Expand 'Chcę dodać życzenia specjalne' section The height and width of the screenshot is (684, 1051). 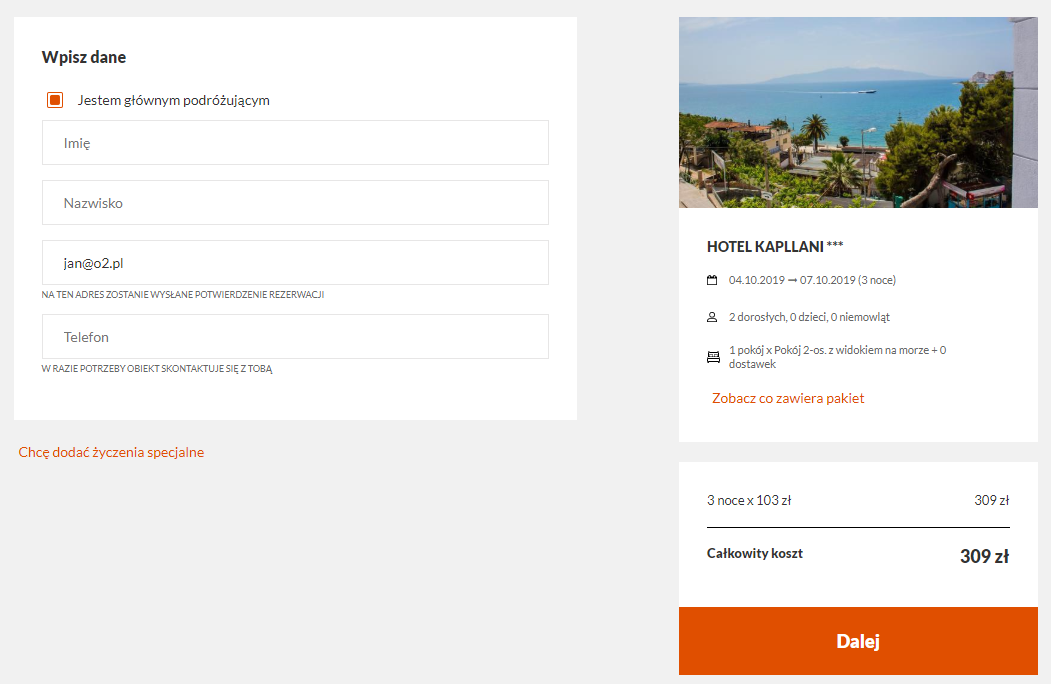[111, 452]
